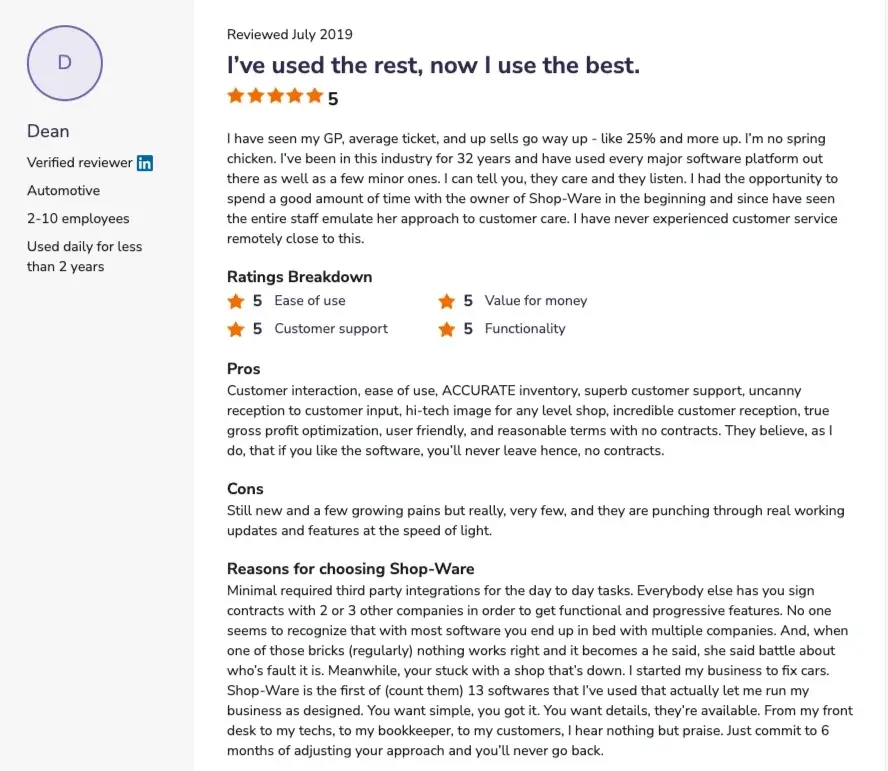This screenshot has height=771, width=888.
Task: Click the third overall rating star
Action: [x=275, y=97]
